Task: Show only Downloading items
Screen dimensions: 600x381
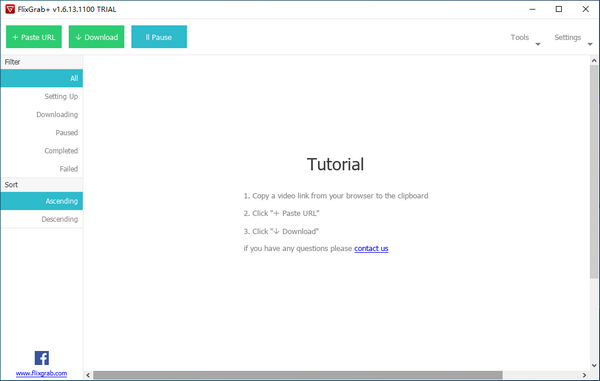Action: coord(42,114)
